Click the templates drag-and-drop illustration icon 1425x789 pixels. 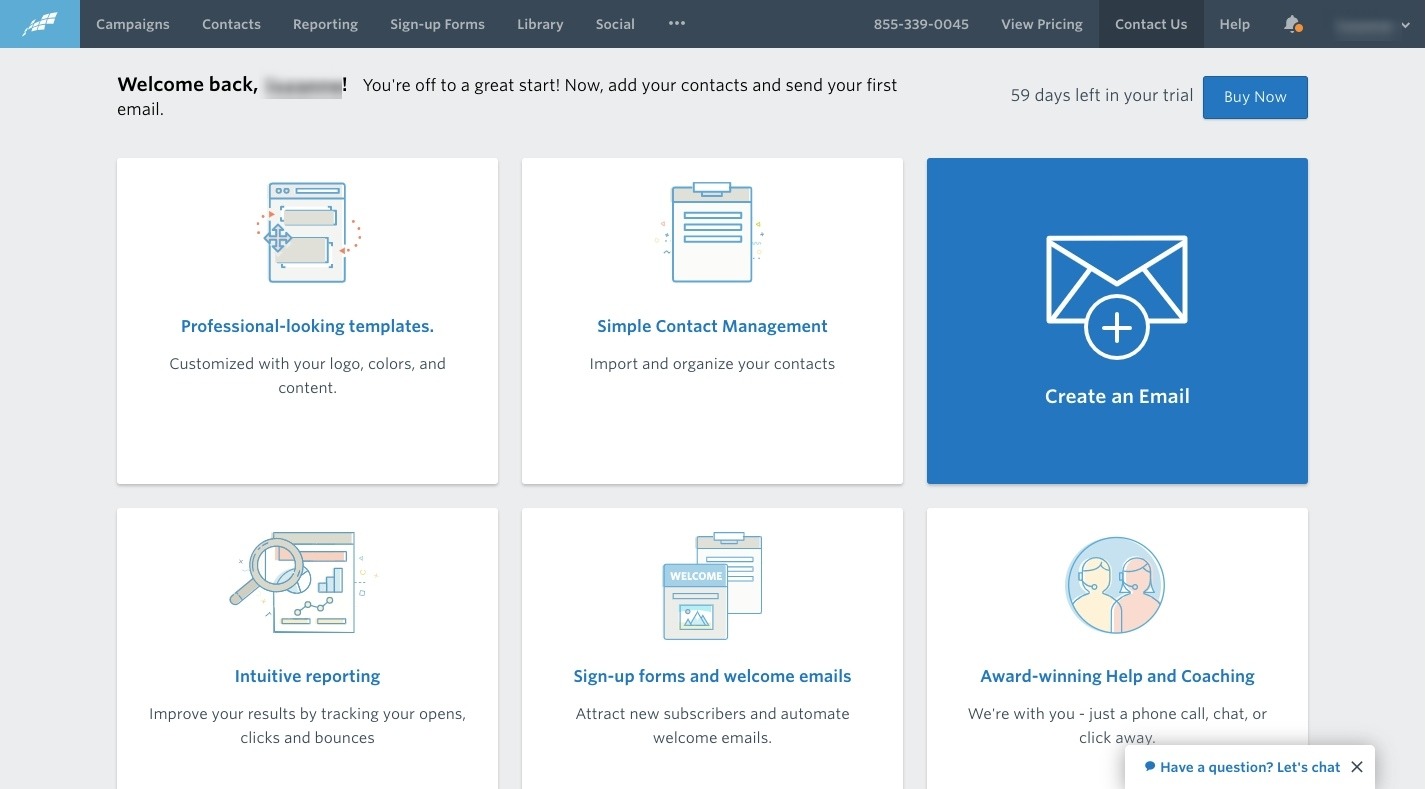point(308,233)
